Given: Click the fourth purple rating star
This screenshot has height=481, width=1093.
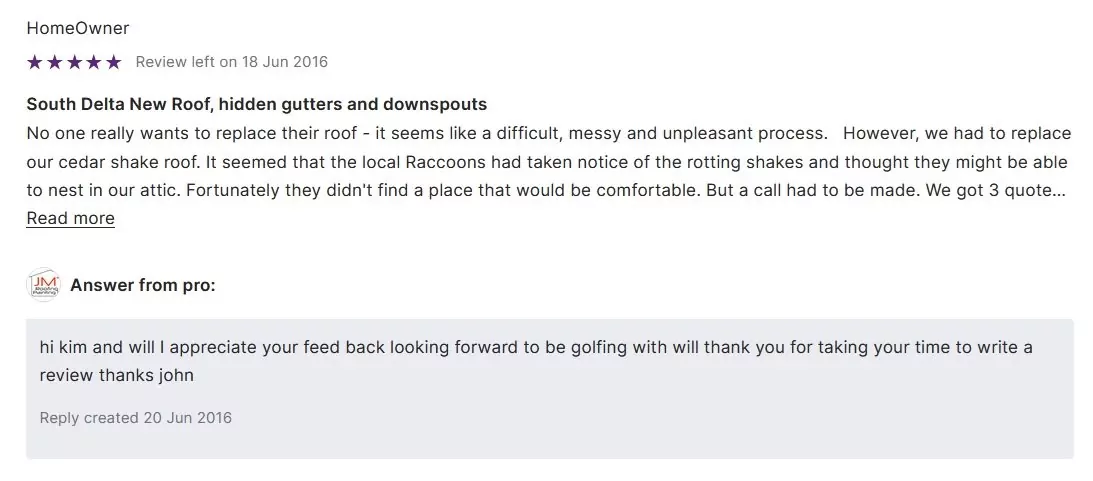Looking at the screenshot, I should coord(94,62).
